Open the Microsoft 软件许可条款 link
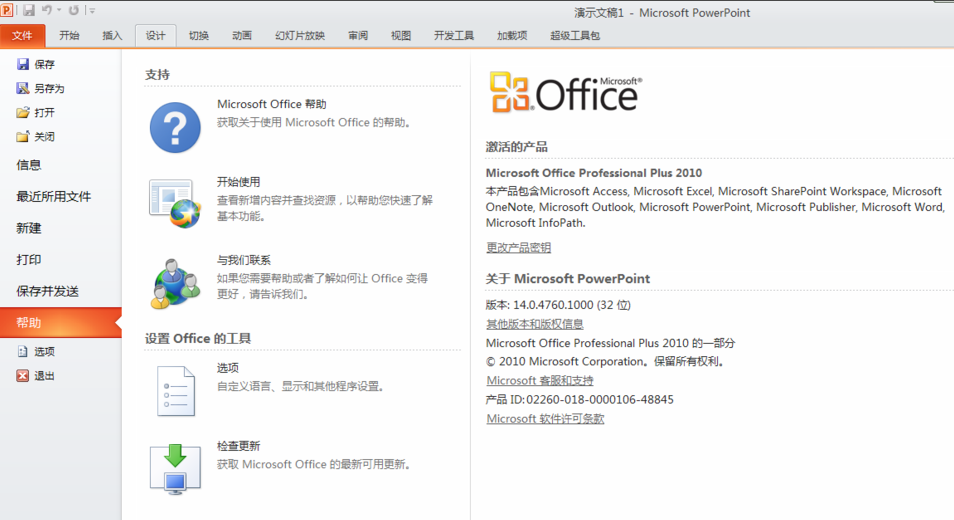Screen dimensions: 954x520 tap(545, 419)
